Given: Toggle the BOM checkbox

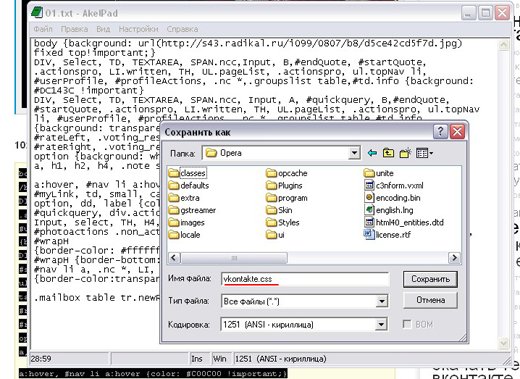Looking at the screenshot, I should (407, 324).
